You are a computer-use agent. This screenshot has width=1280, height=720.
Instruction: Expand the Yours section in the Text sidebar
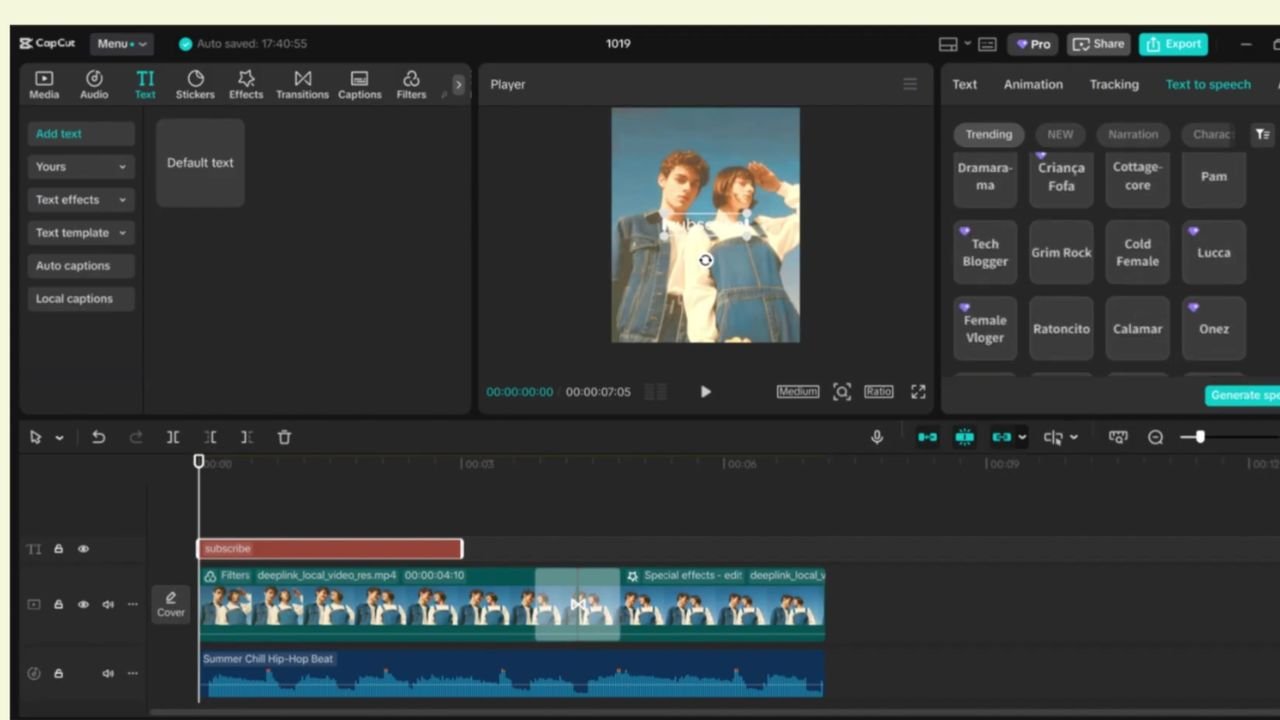coord(80,166)
